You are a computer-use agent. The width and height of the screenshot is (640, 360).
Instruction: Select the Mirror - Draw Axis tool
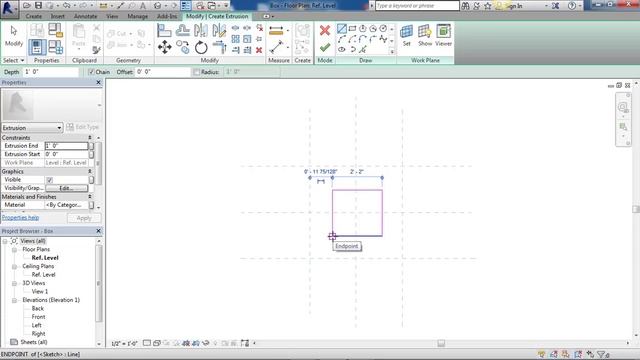[219, 30]
